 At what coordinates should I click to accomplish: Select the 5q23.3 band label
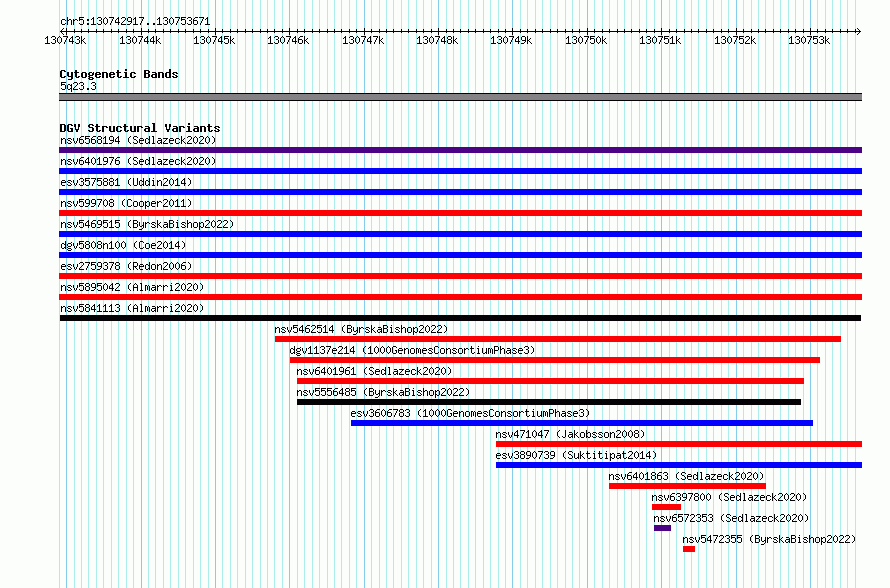pos(78,86)
